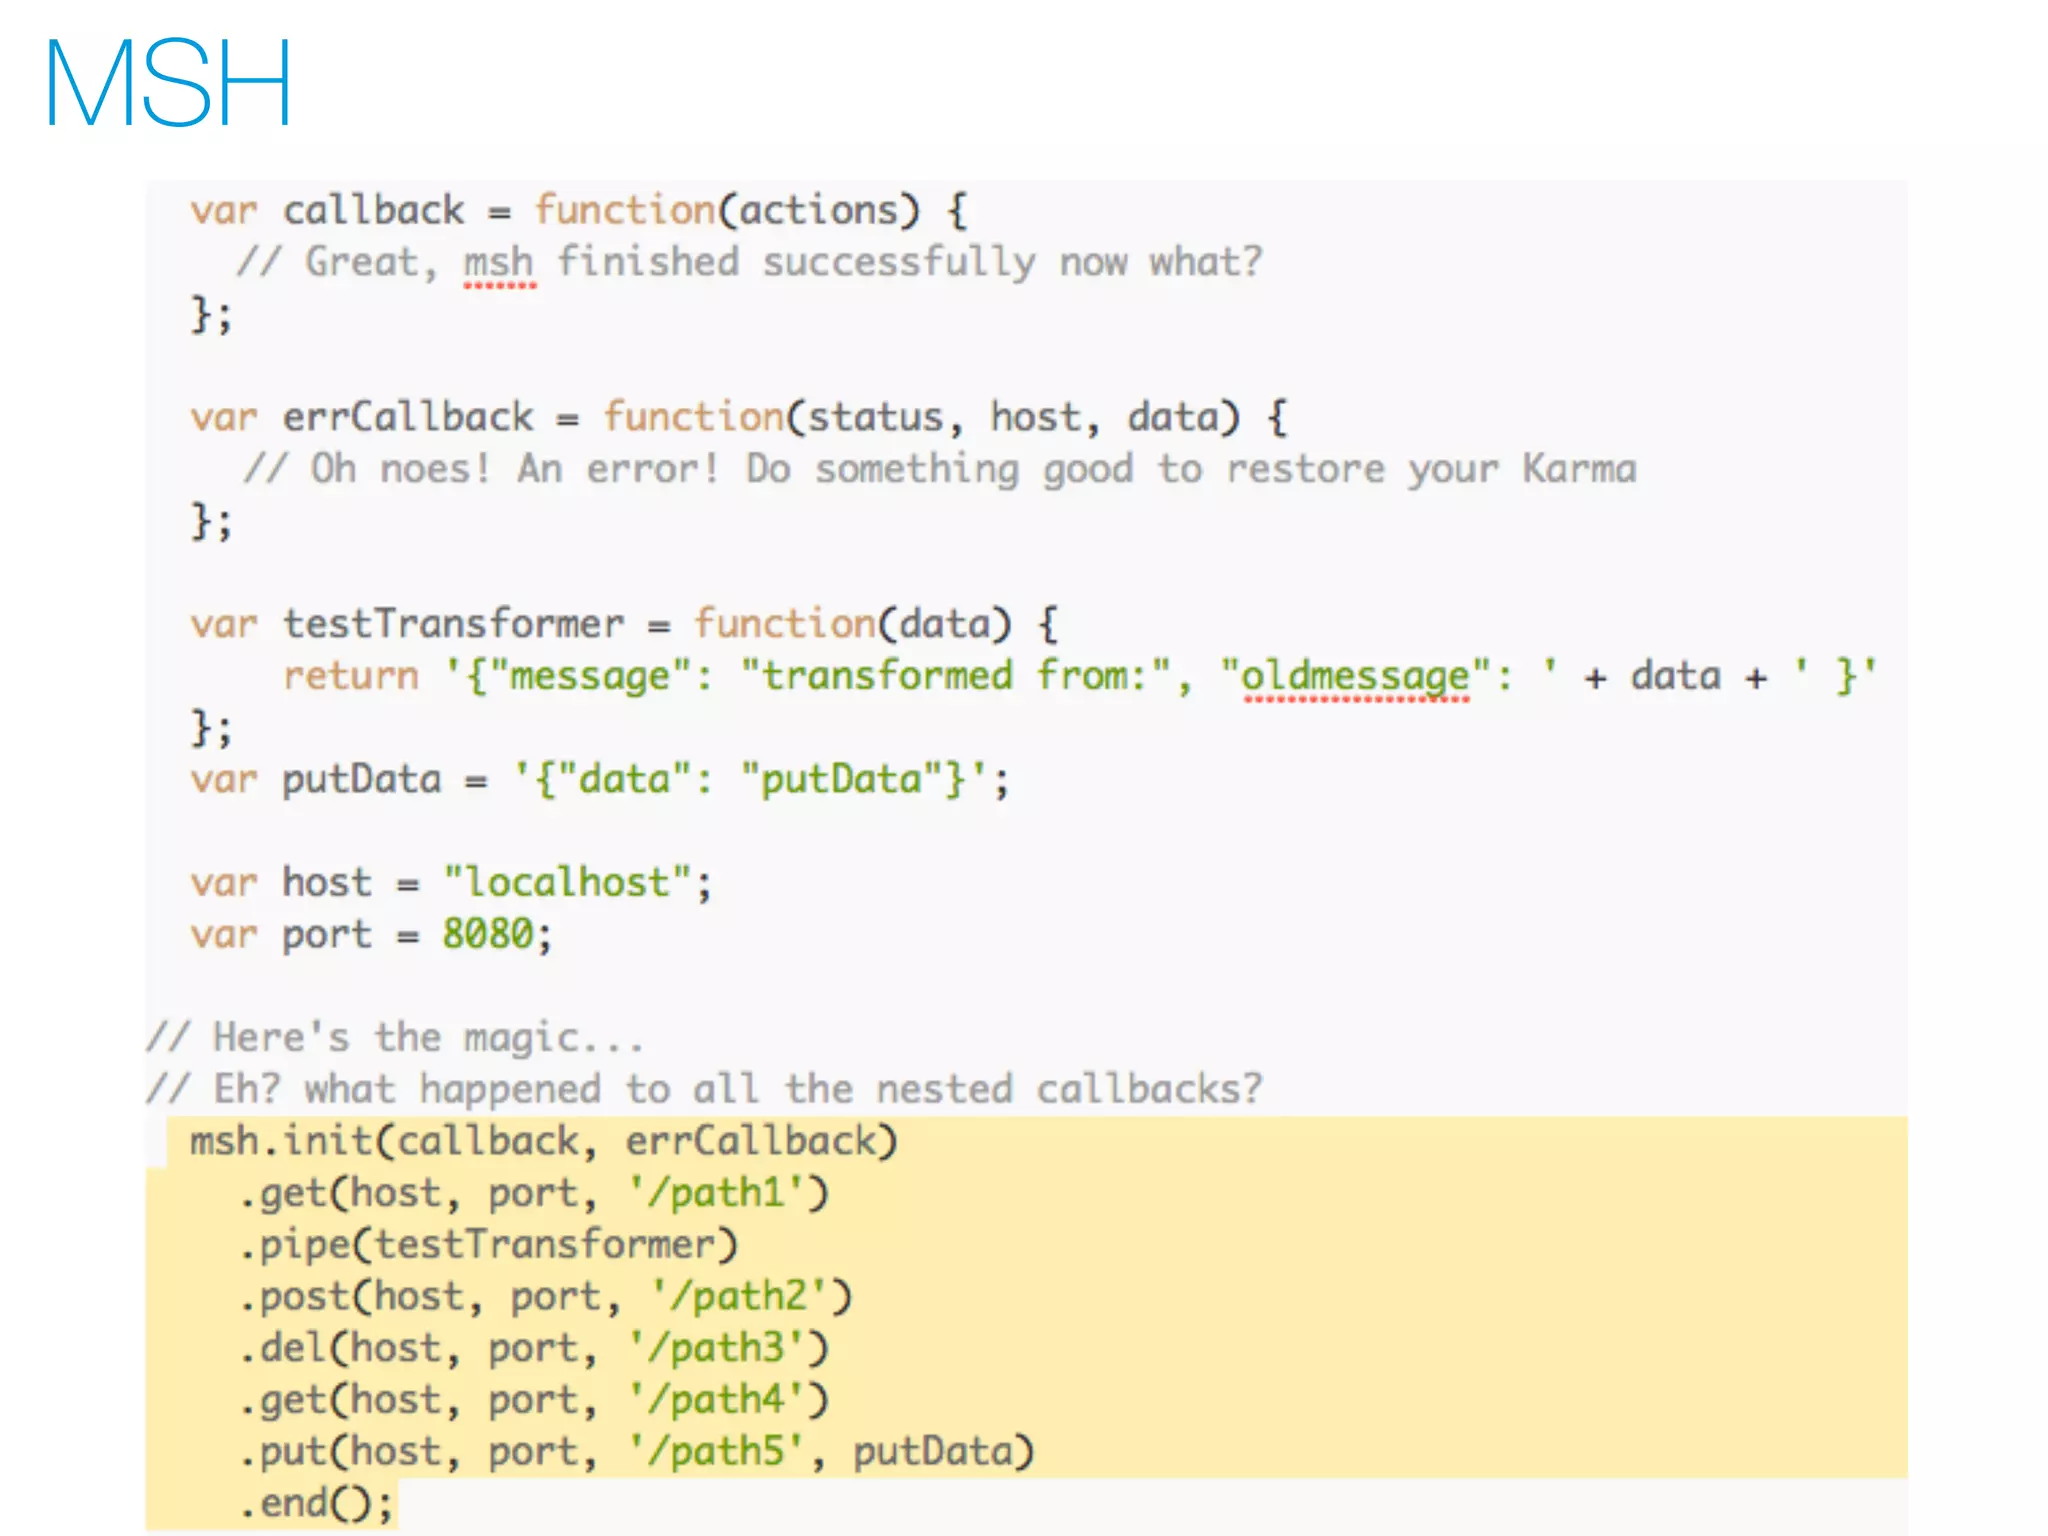Click the Karma comment in errCallback
2048x1536 pixels.
pos(940,469)
